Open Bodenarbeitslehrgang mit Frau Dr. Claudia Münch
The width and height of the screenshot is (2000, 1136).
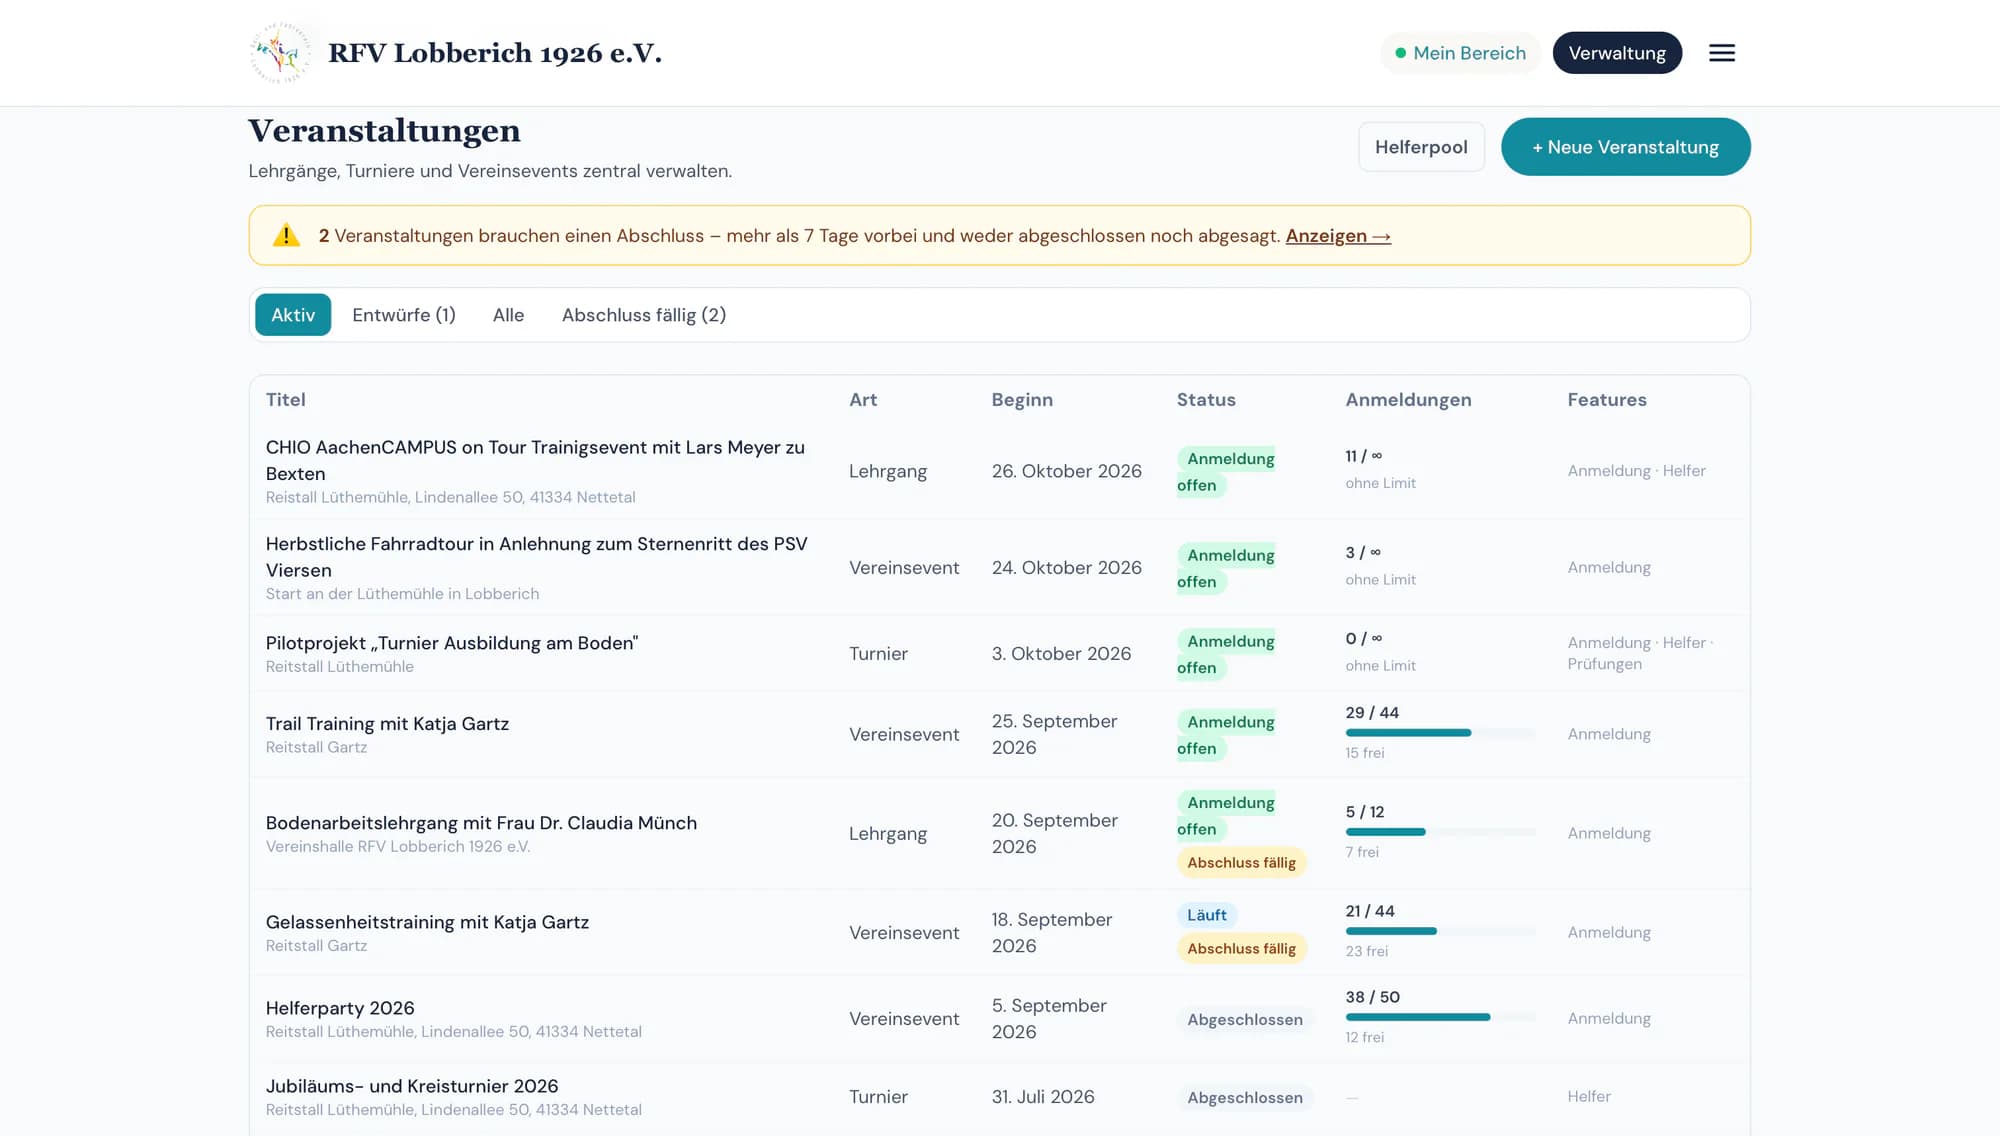pos(481,822)
